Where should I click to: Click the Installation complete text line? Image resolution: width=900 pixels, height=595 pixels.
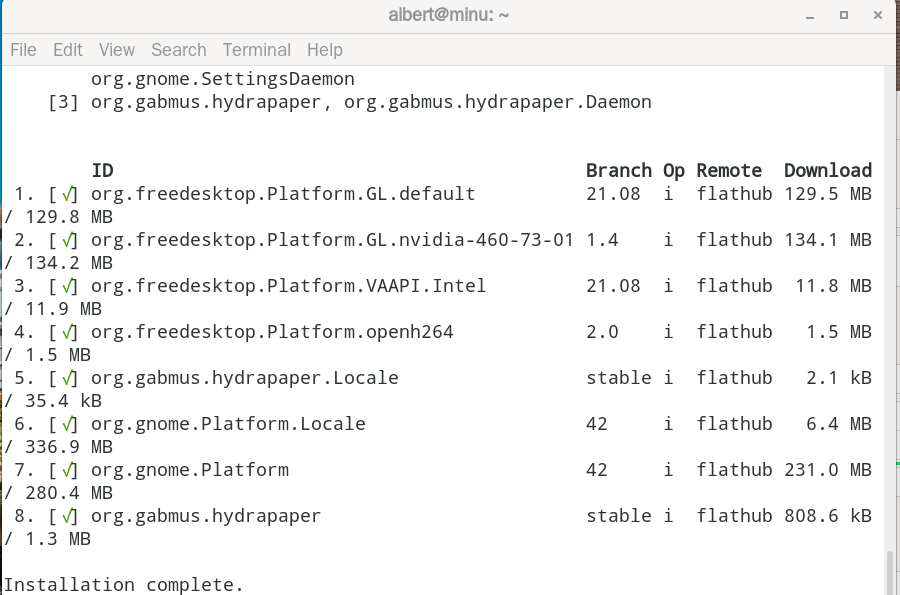124,585
